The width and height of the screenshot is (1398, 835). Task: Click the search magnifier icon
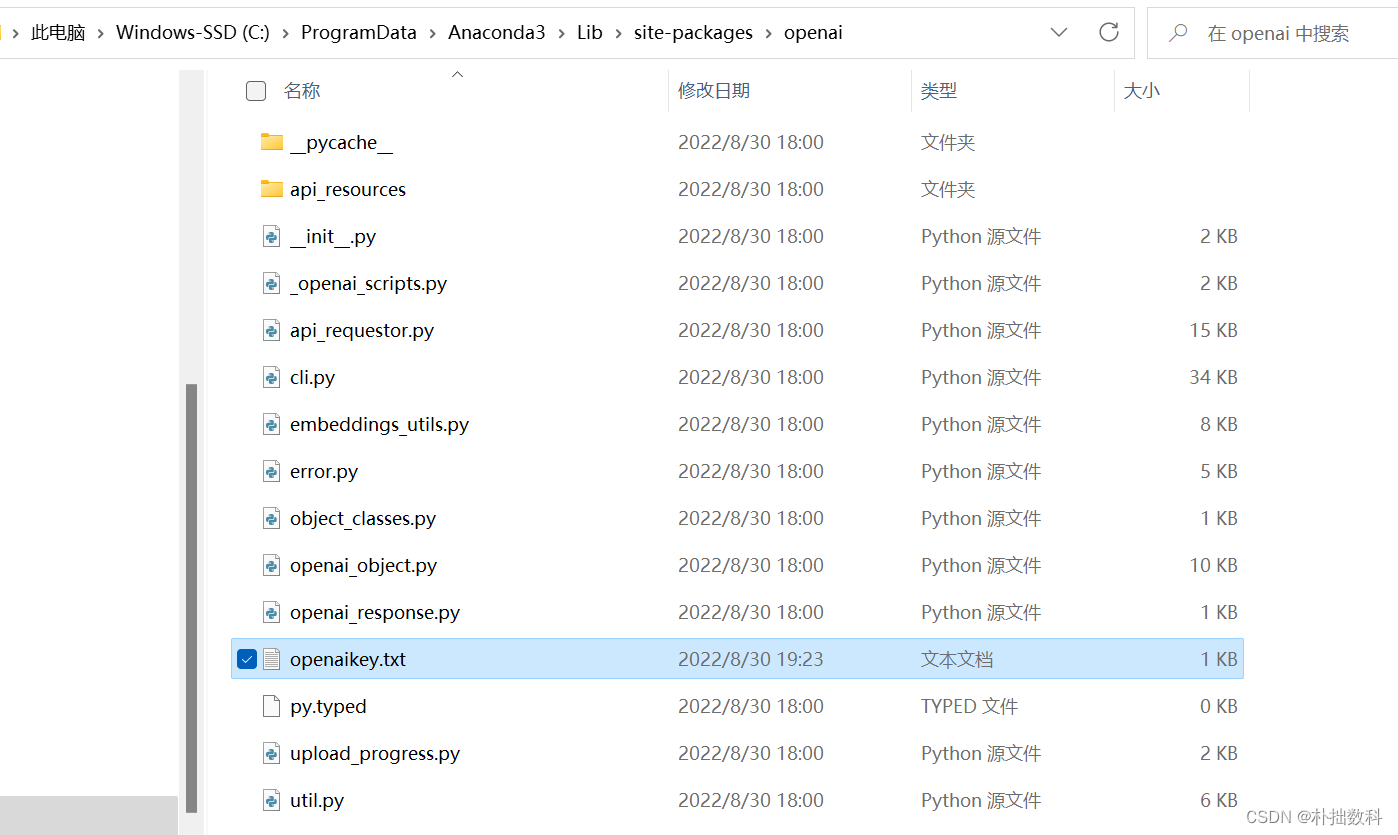pyautogui.click(x=1178, y=33)
